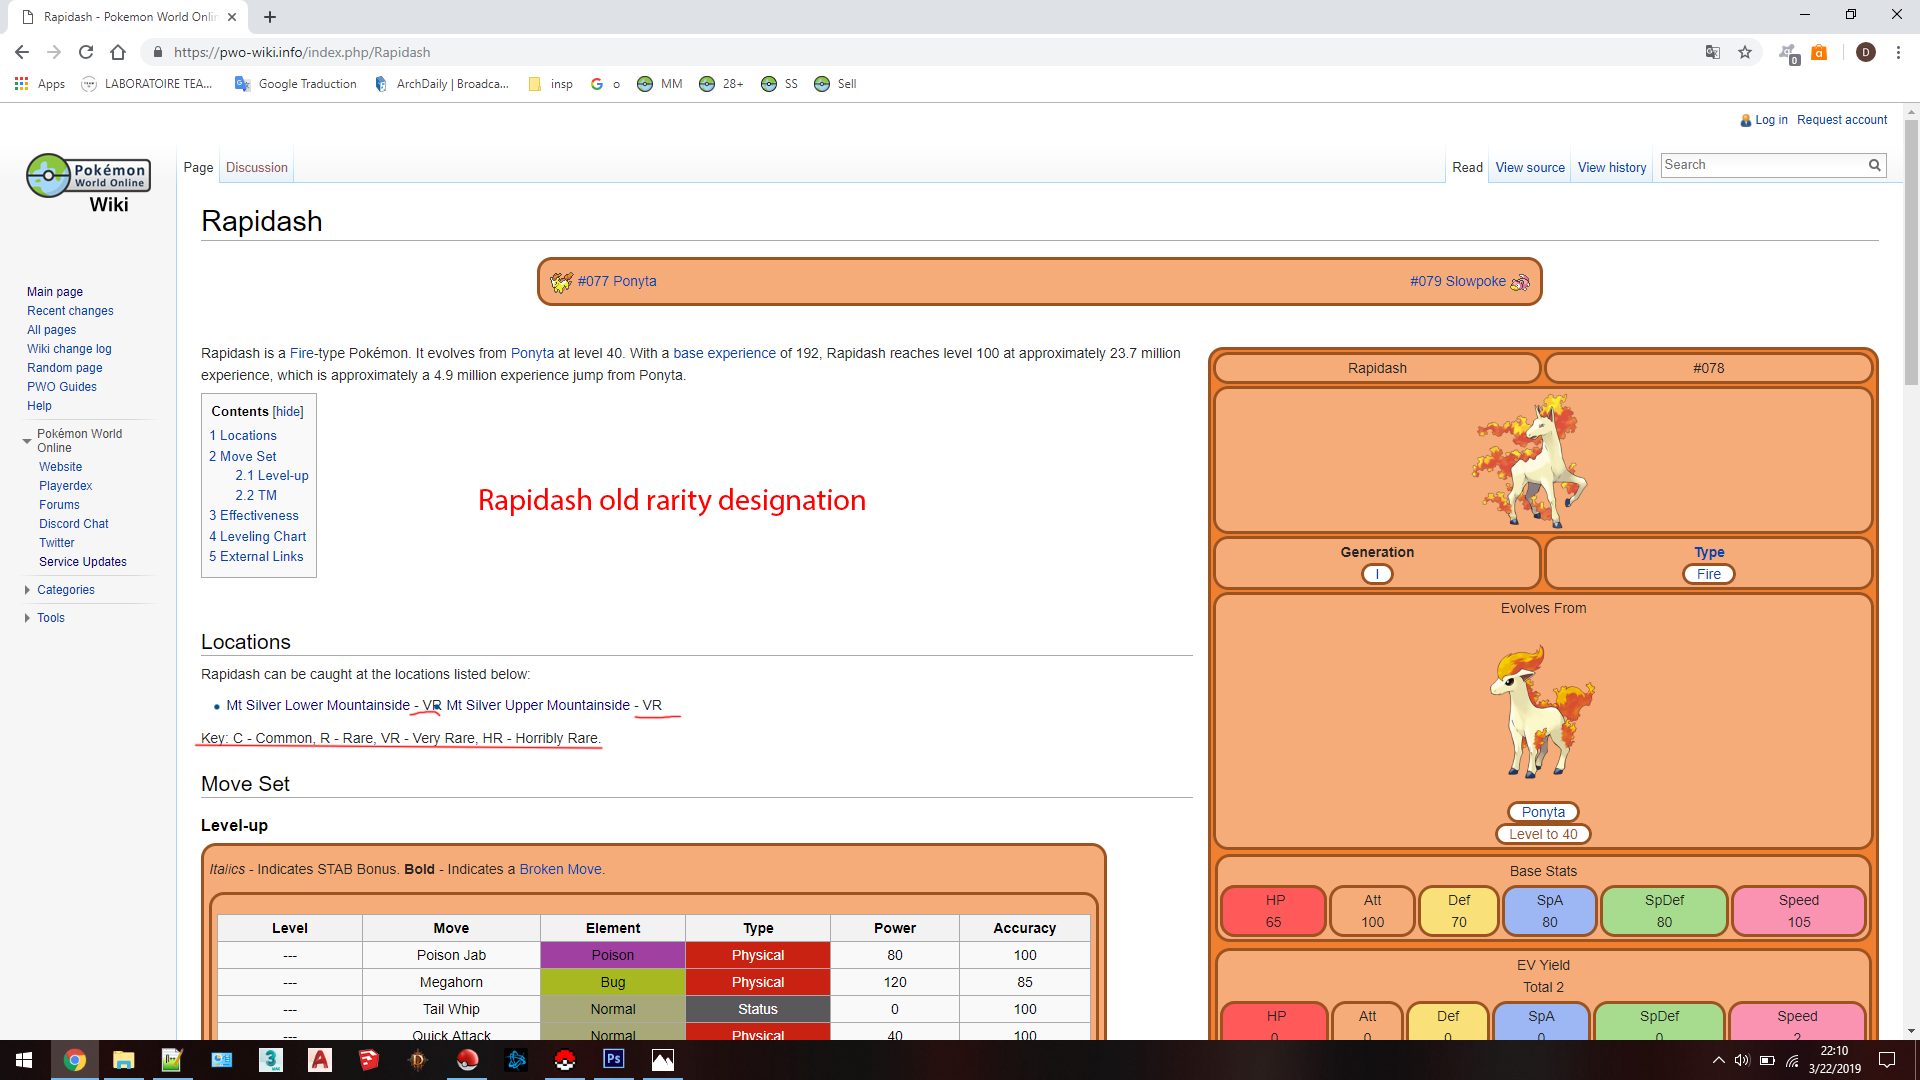Click the Ponyta sprite image
The height and width of the screenshot is (1080, 1920).
[x=1541, y=711]
